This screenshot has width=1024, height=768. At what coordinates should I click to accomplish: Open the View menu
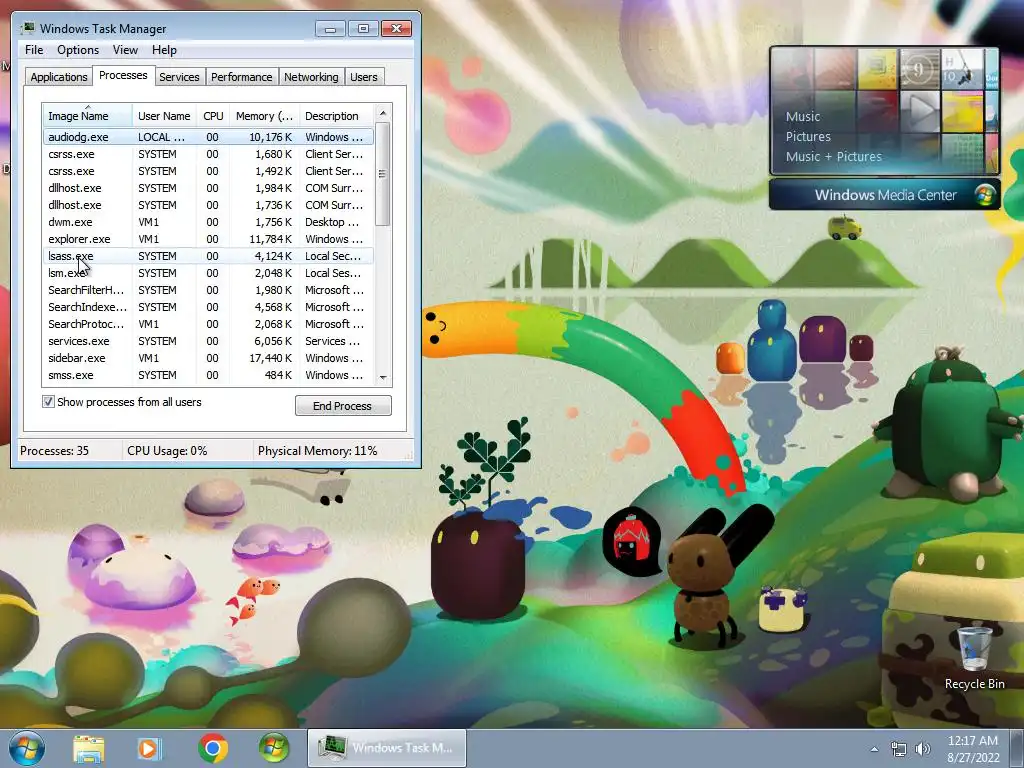click(x=125, y=50)
